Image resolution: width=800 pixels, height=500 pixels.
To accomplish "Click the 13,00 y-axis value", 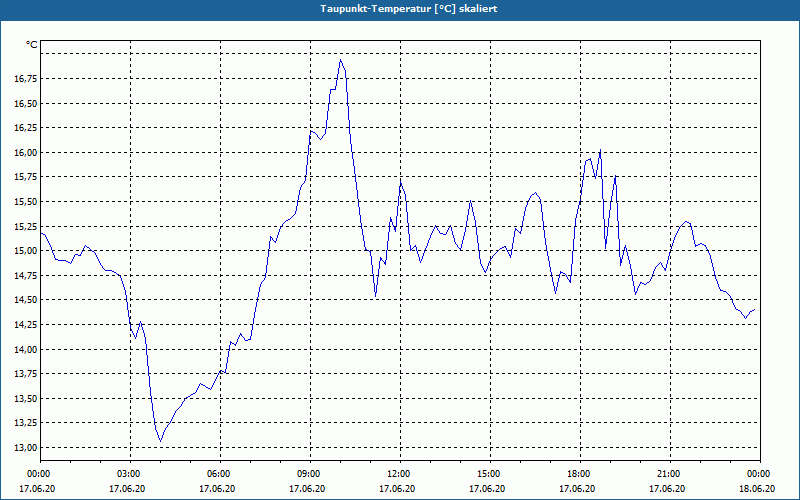I will coord(24,447).
